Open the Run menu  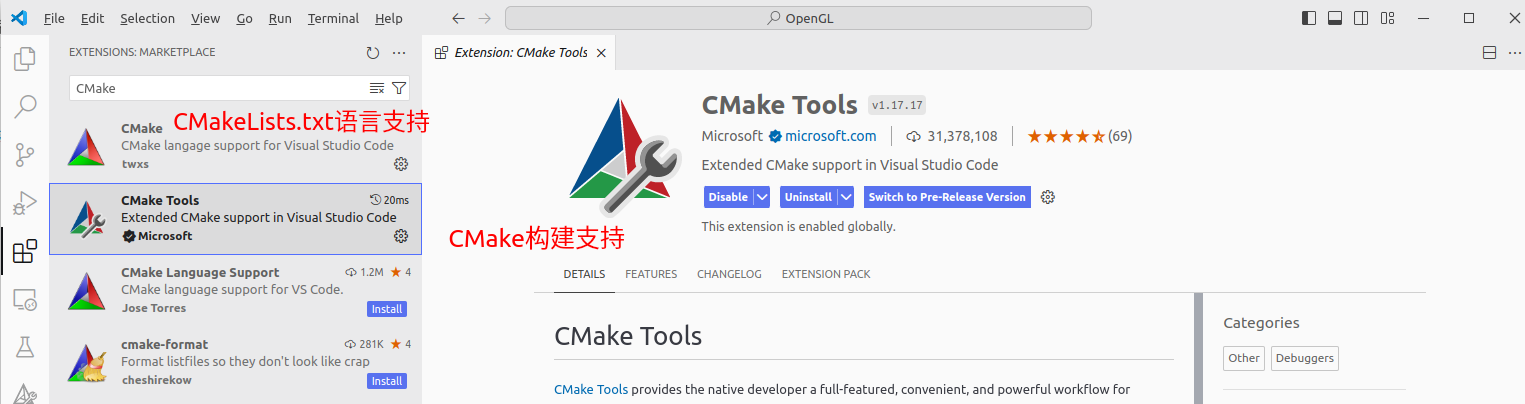click(x=280, y=18)
